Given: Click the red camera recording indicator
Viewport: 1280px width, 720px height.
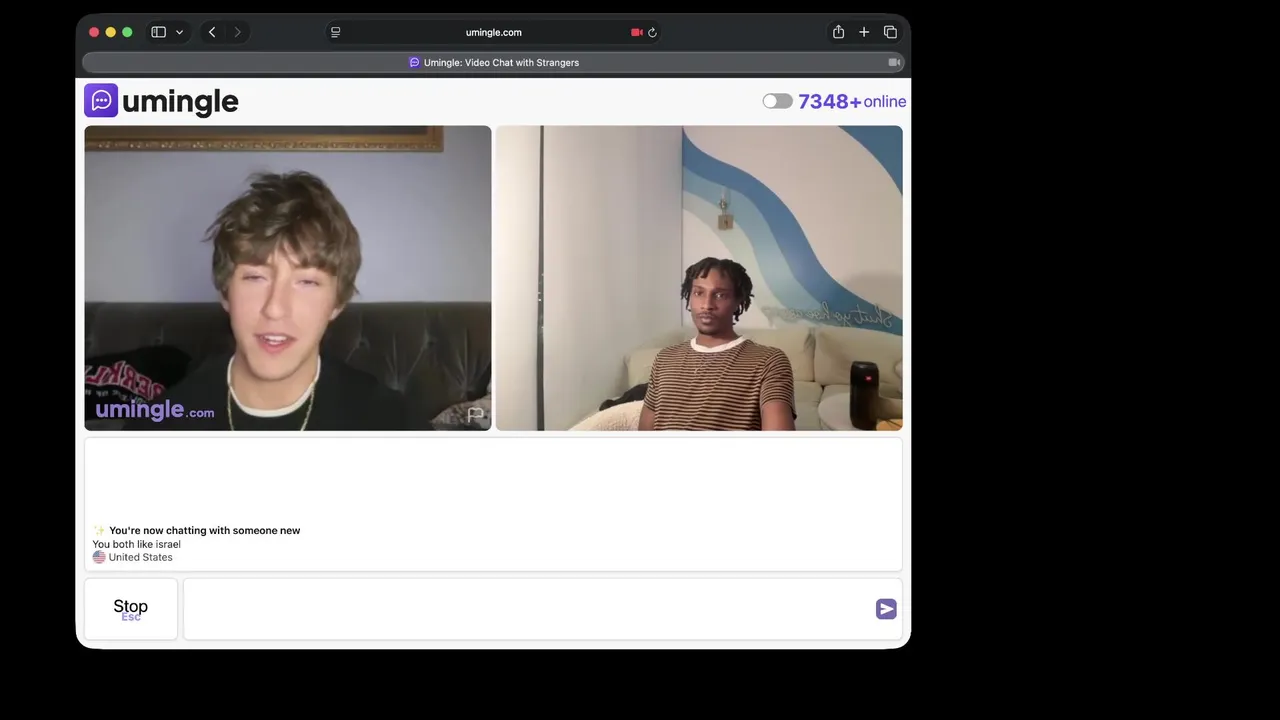Looking at the screenshot, I should pos(636,32).
